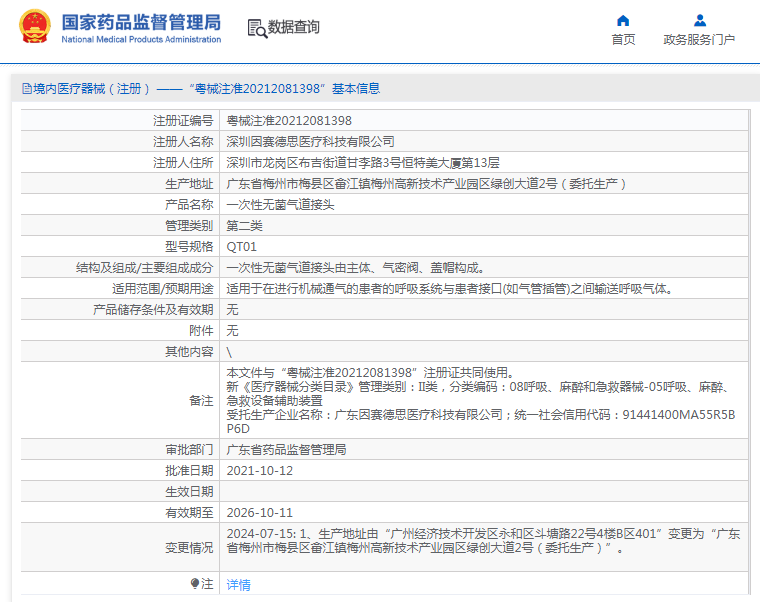Click the 注册人住所 label
This screenshot has width=760, height=602.
183,163
